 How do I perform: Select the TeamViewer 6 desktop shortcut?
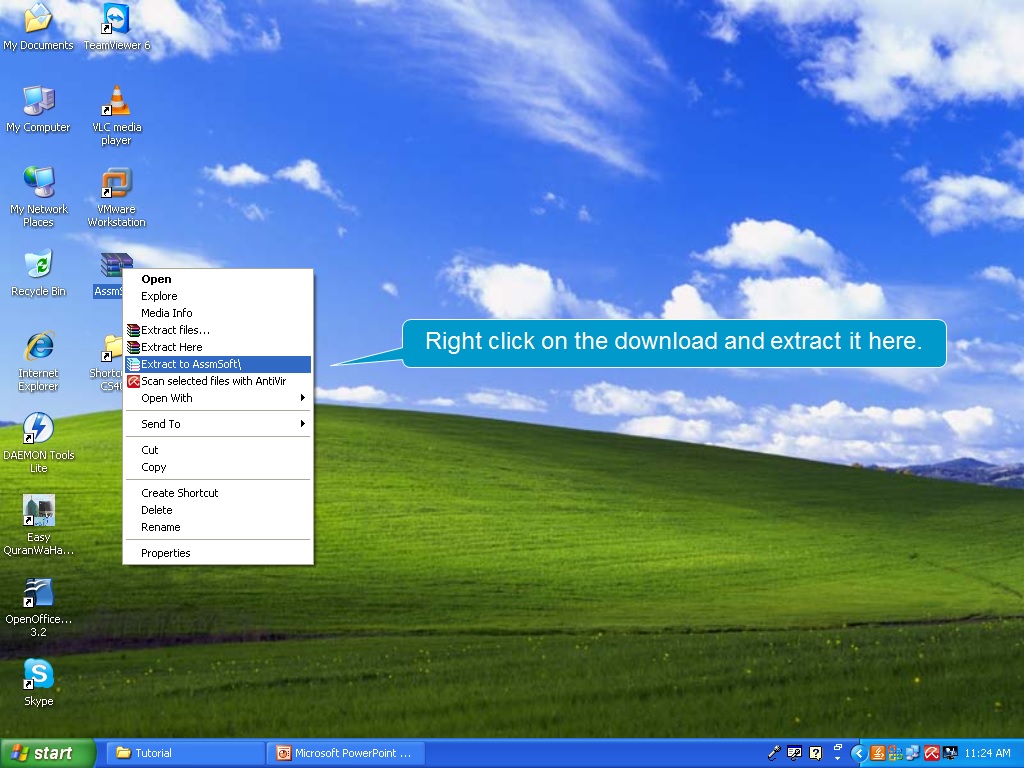pos(116,26)
